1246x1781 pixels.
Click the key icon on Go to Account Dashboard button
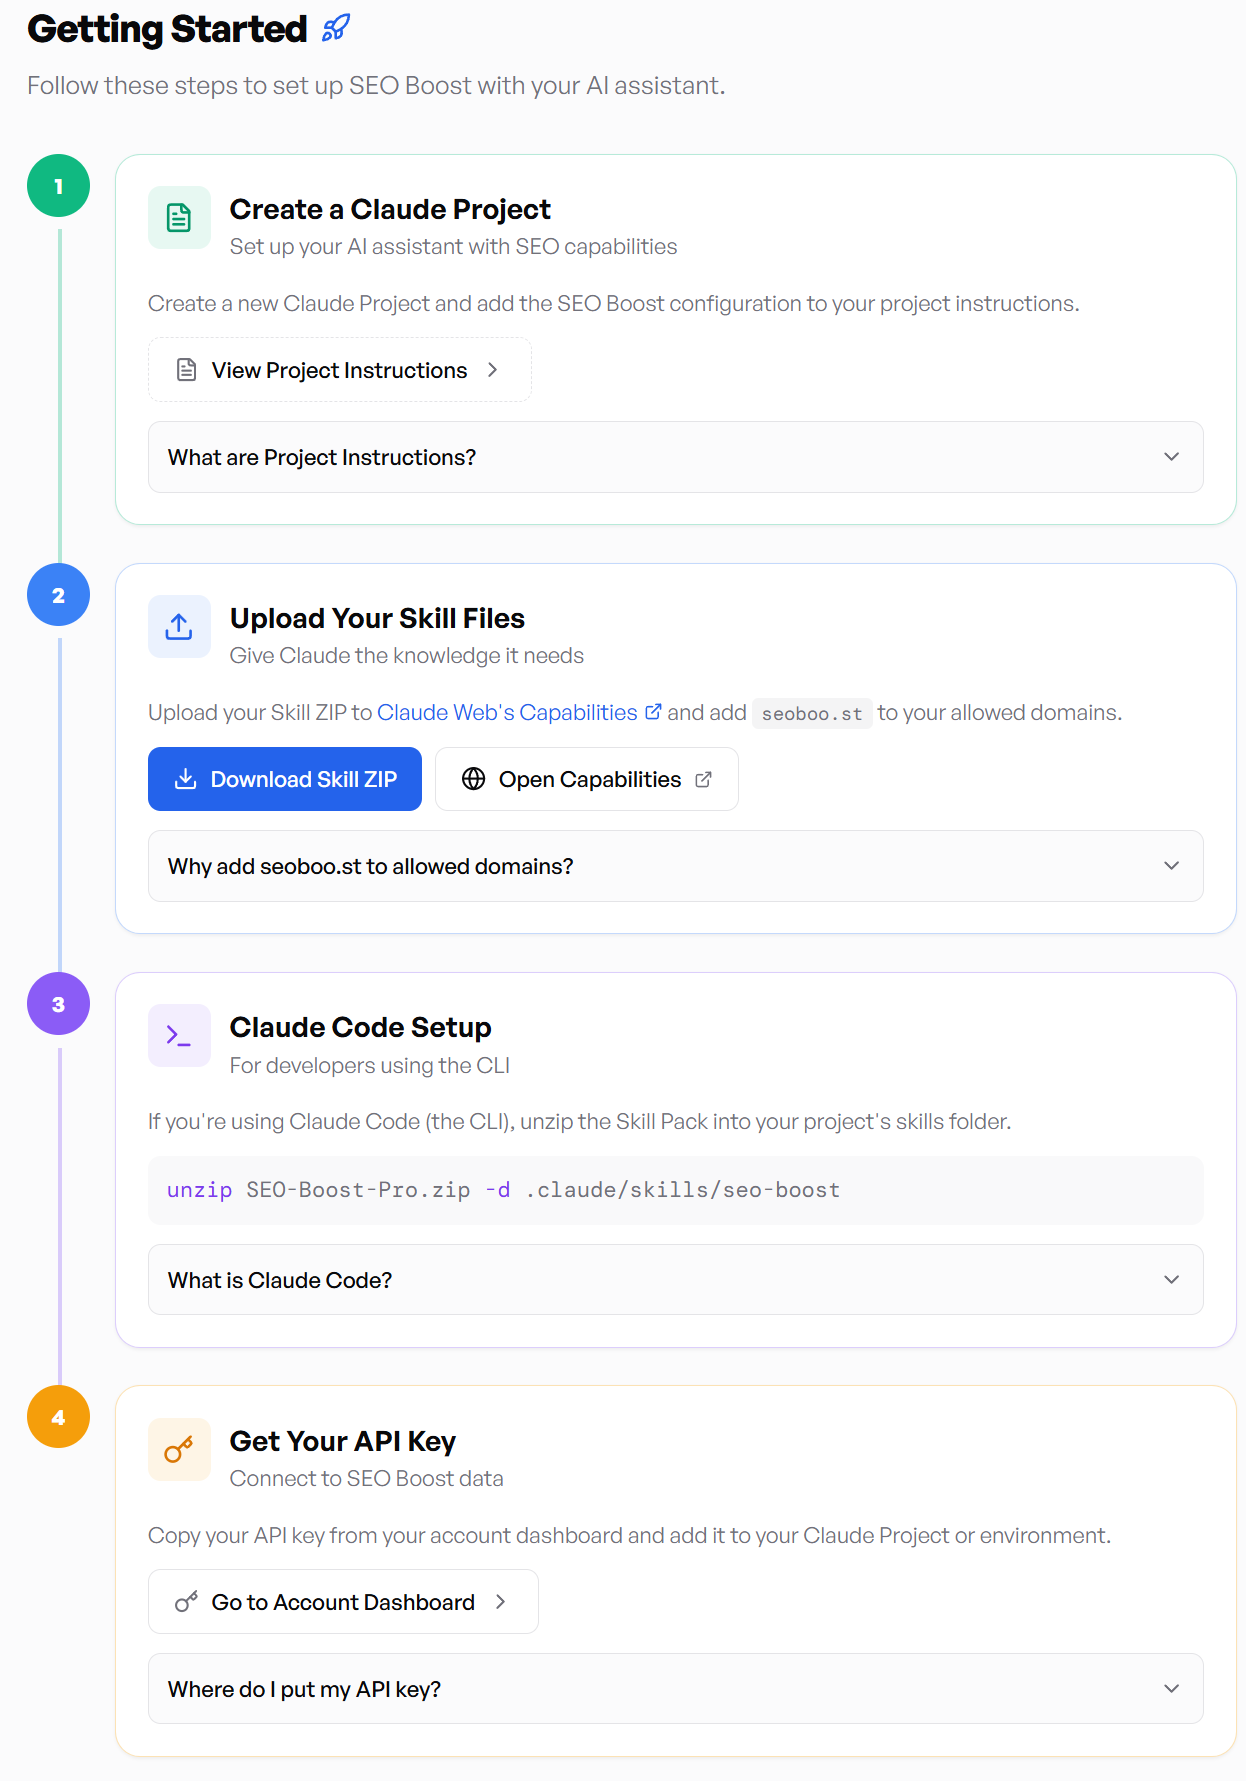click(x=184, y=1601)
